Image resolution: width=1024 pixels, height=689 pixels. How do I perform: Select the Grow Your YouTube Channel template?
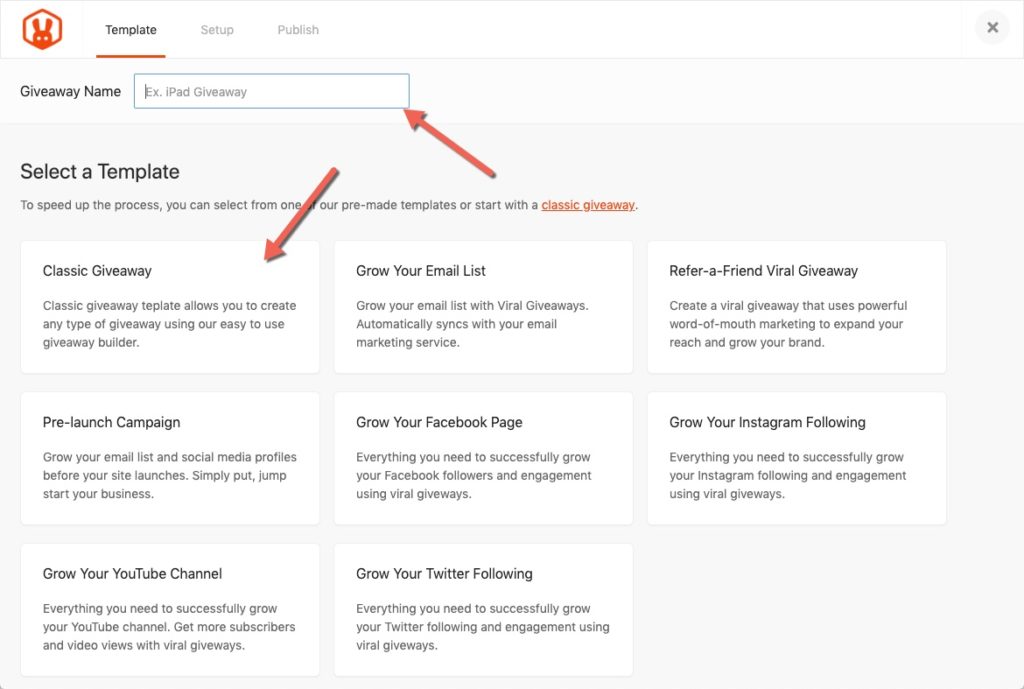170,610
